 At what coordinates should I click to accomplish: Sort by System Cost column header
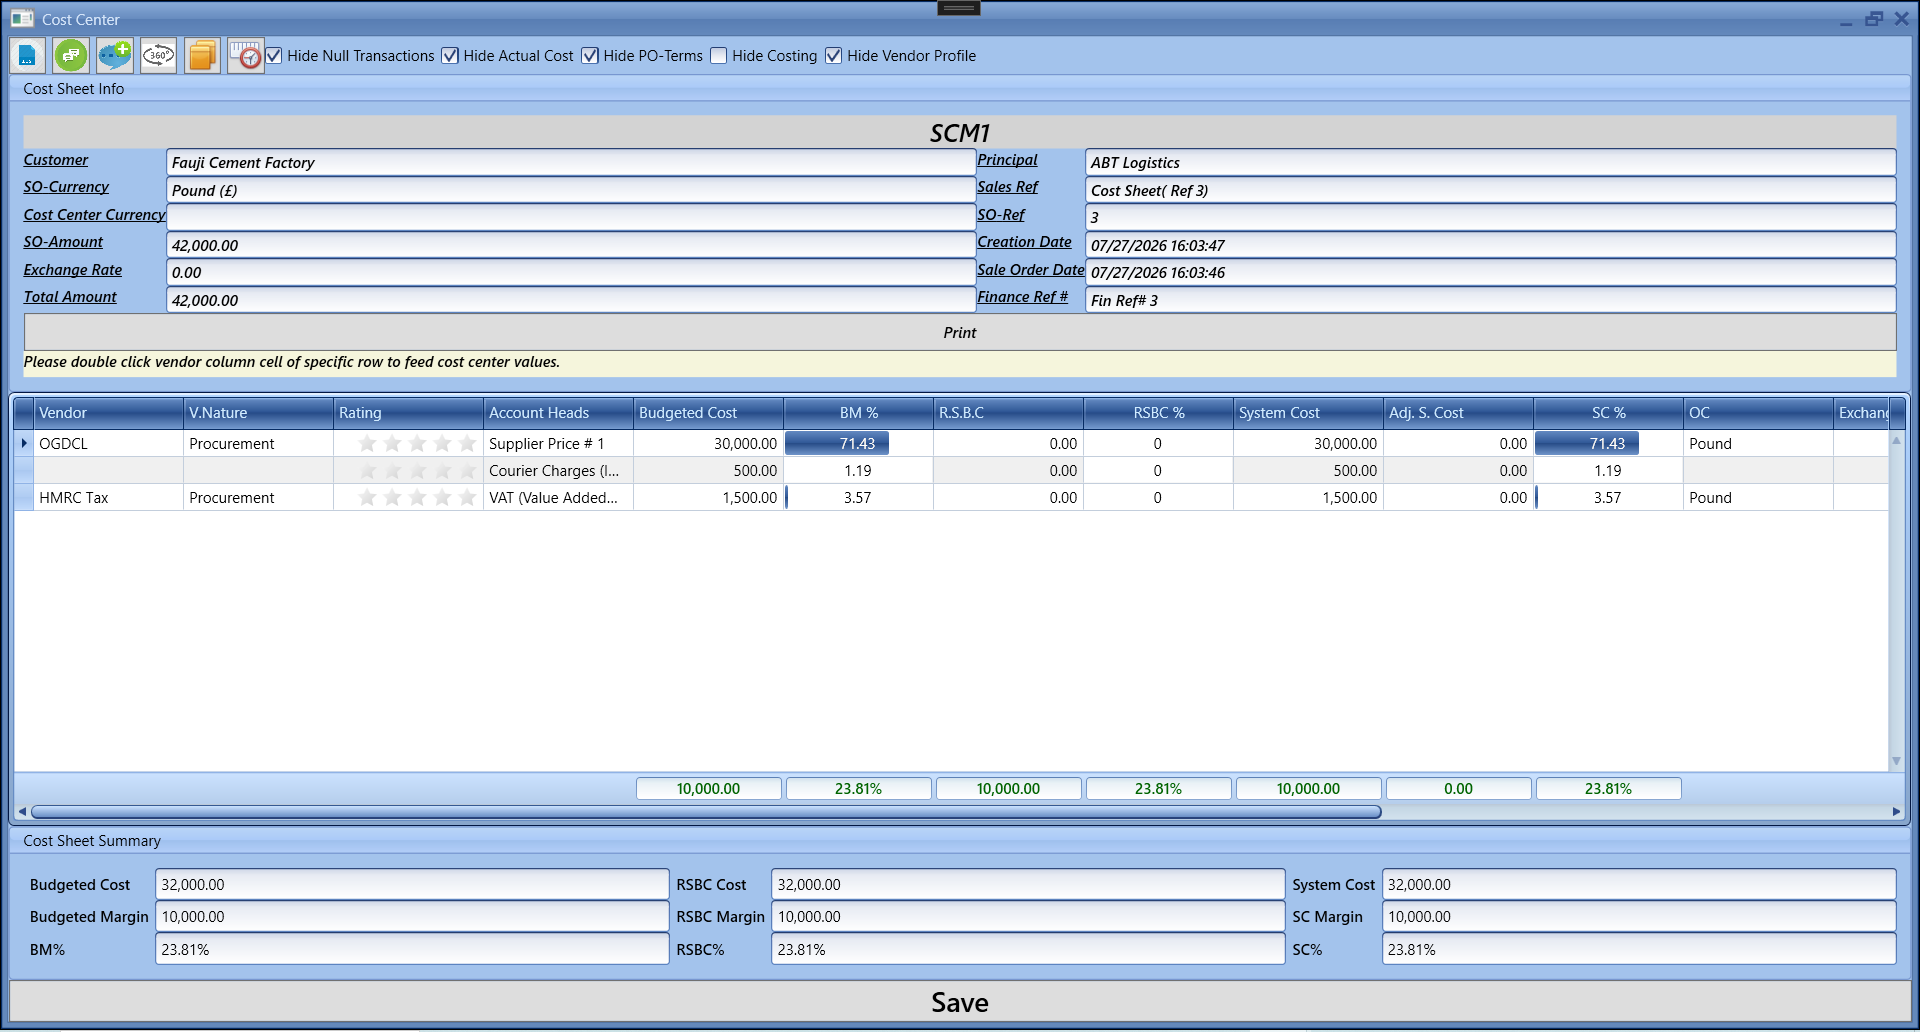point(1308,412)
